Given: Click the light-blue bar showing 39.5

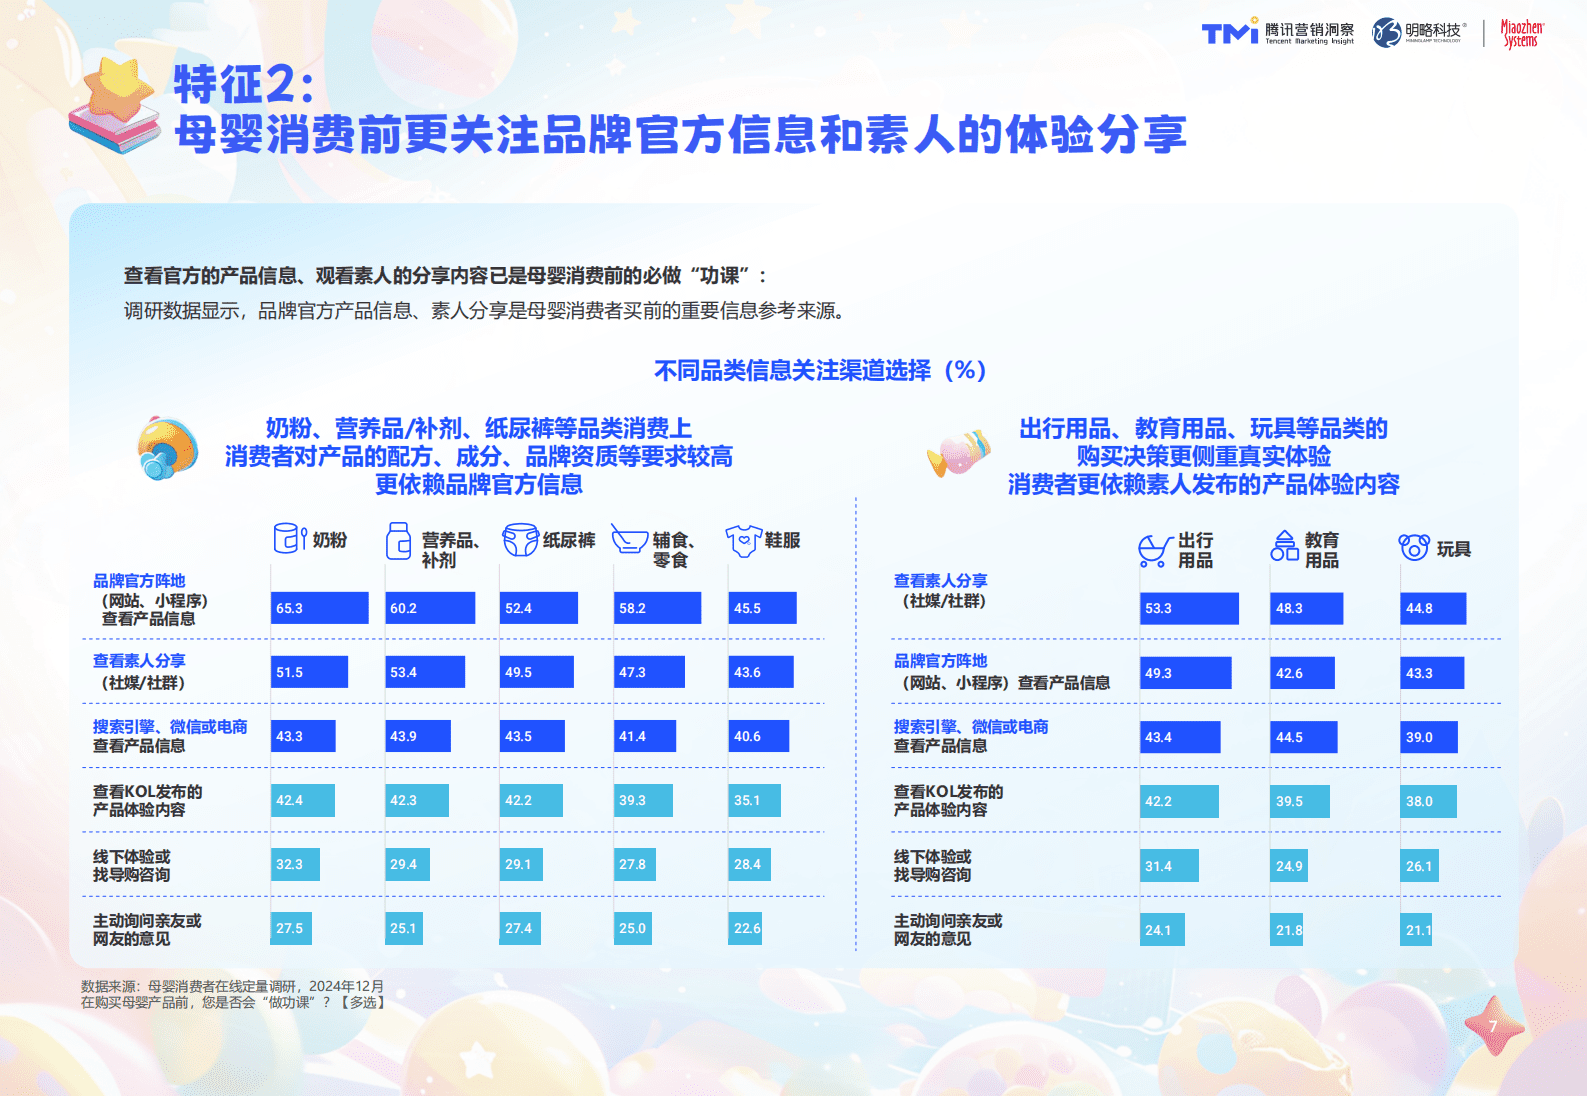Looking at the screenshot, I should tap(1300, 801).
